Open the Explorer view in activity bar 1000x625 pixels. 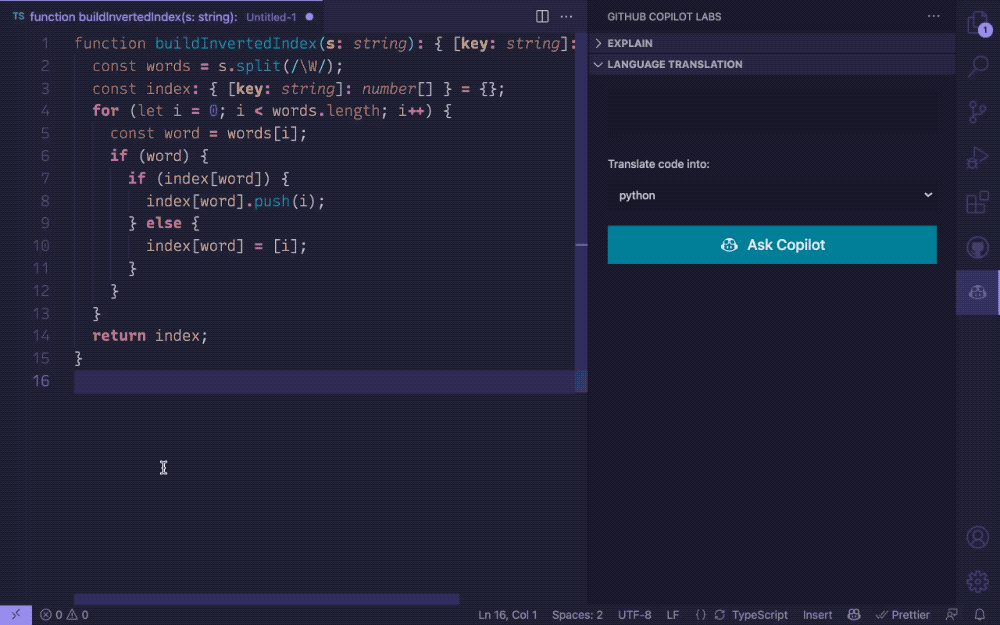click(x=976, y=24)
